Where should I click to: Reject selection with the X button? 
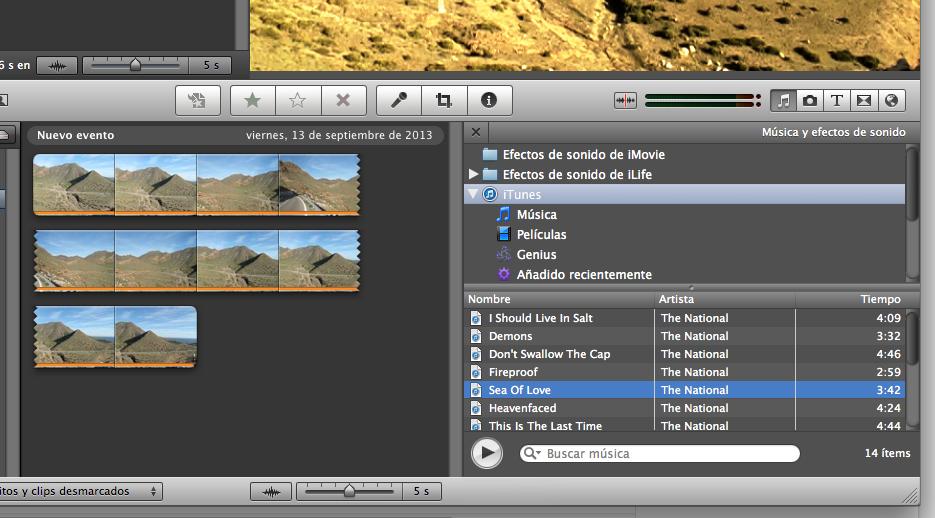[x=343, y=100]
